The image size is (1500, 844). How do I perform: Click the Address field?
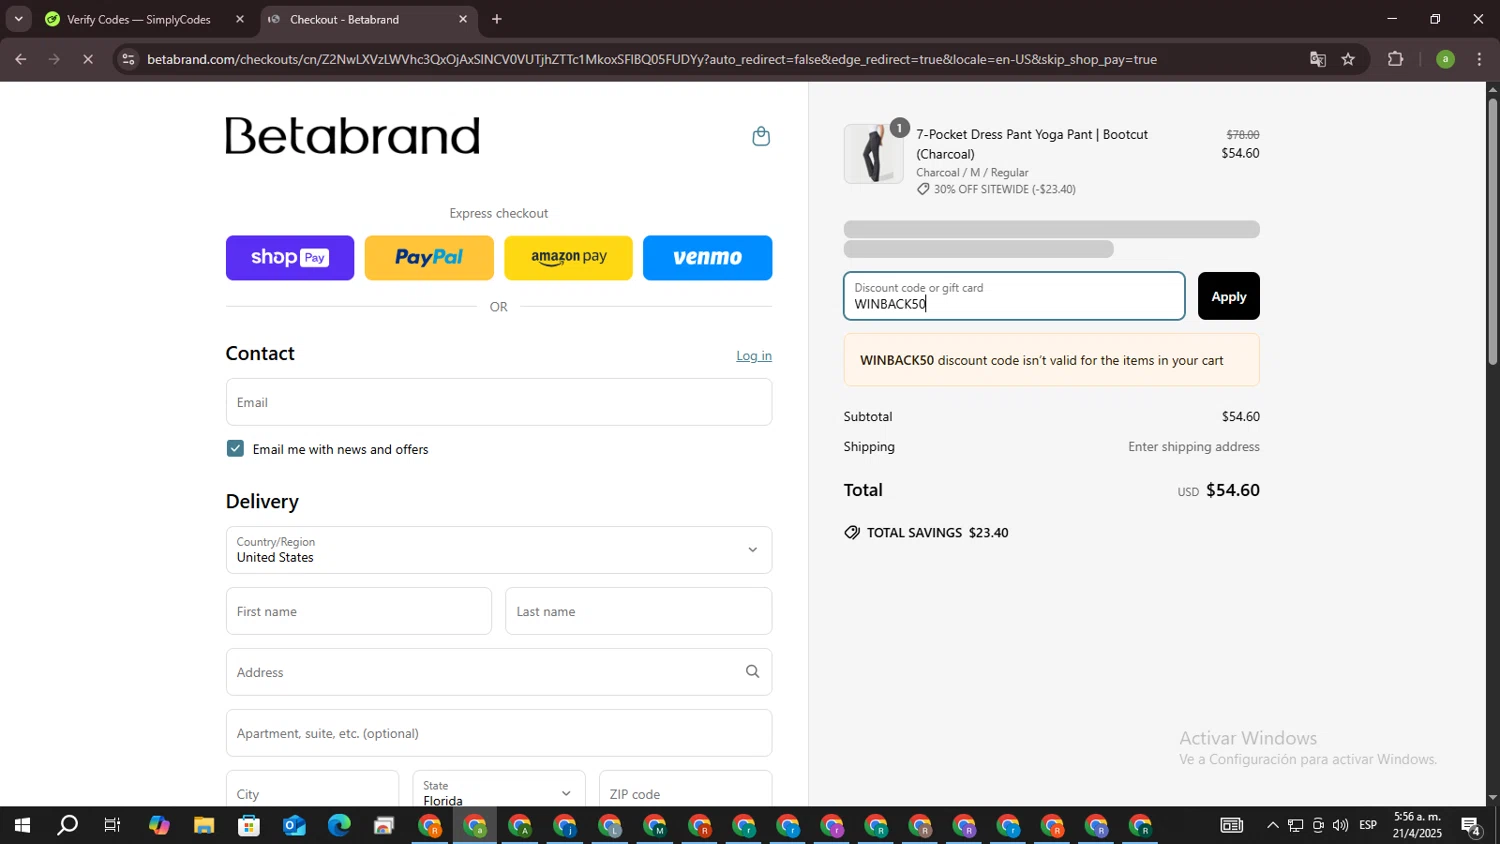click(499, 672)
